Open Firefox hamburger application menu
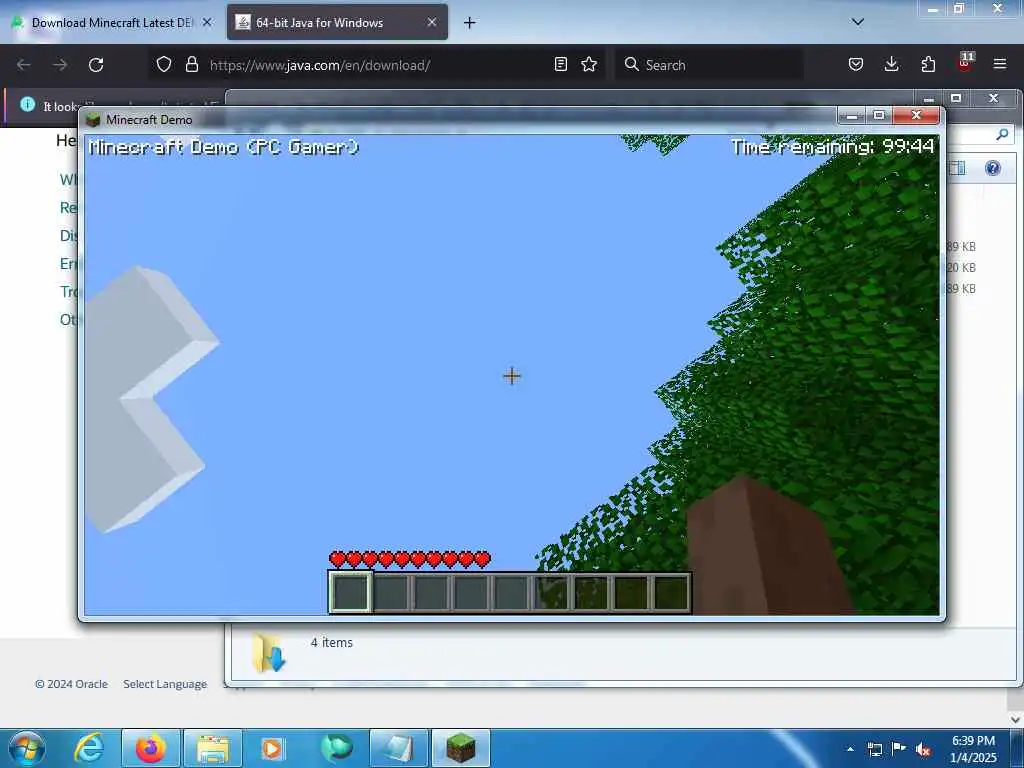This screenshot has width=1024, height=768. pos(1000,64)
